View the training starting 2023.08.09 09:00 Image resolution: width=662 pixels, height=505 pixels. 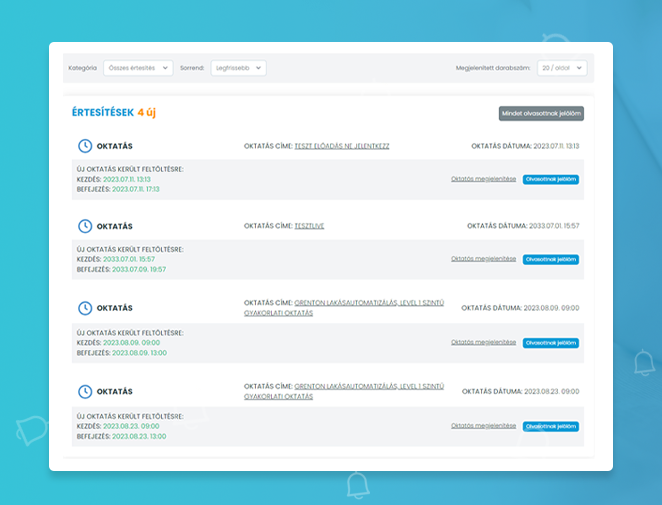[x=483, y=342]
